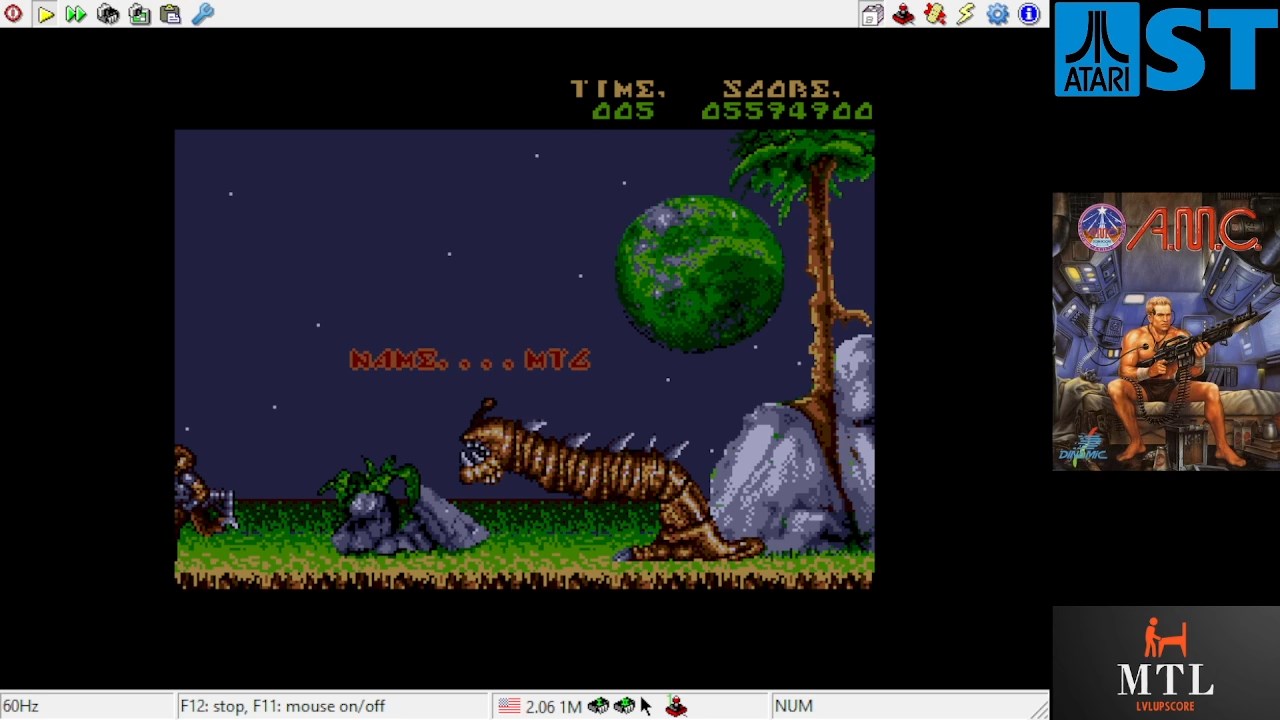Image resolution: width=1280 pixels, height=720 pixels.
Task: Click the A.M.C. game cover thumbnail
Action: [x=1165, y=331]
